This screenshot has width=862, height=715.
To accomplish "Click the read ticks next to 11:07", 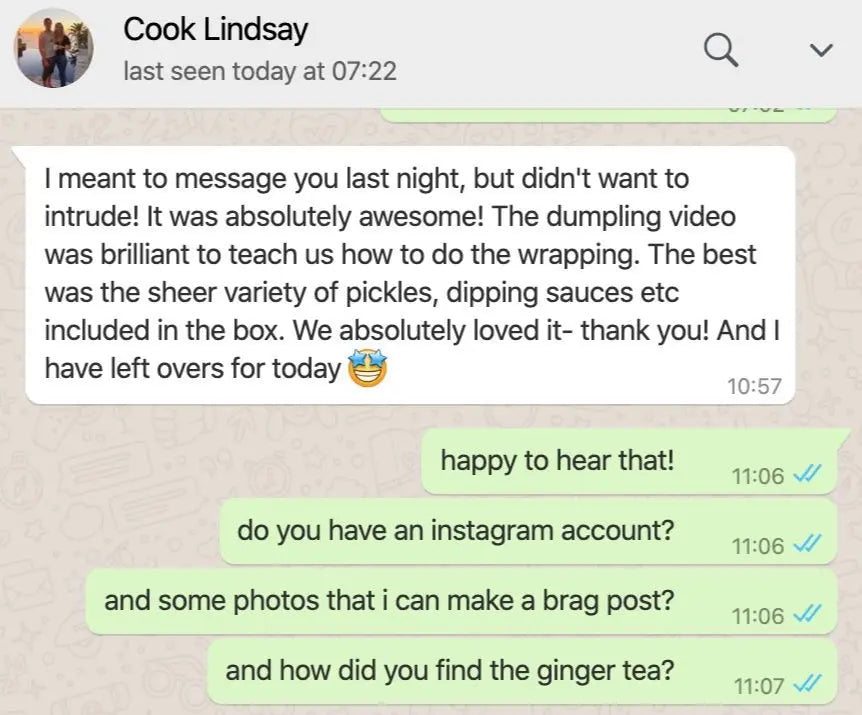I will click(x=807, y=684).
